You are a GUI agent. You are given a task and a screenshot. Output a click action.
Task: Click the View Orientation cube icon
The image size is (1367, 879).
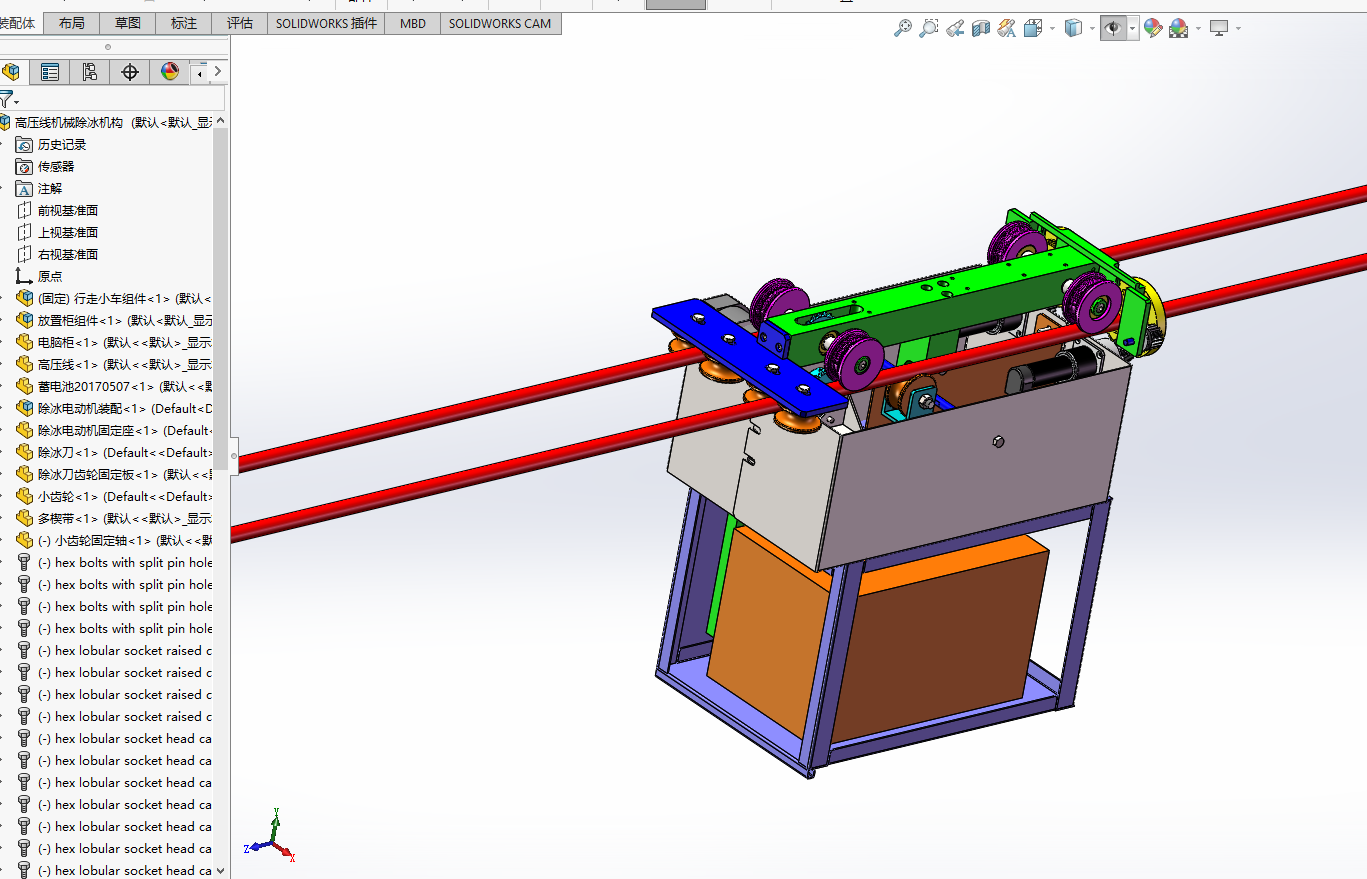1034,28
